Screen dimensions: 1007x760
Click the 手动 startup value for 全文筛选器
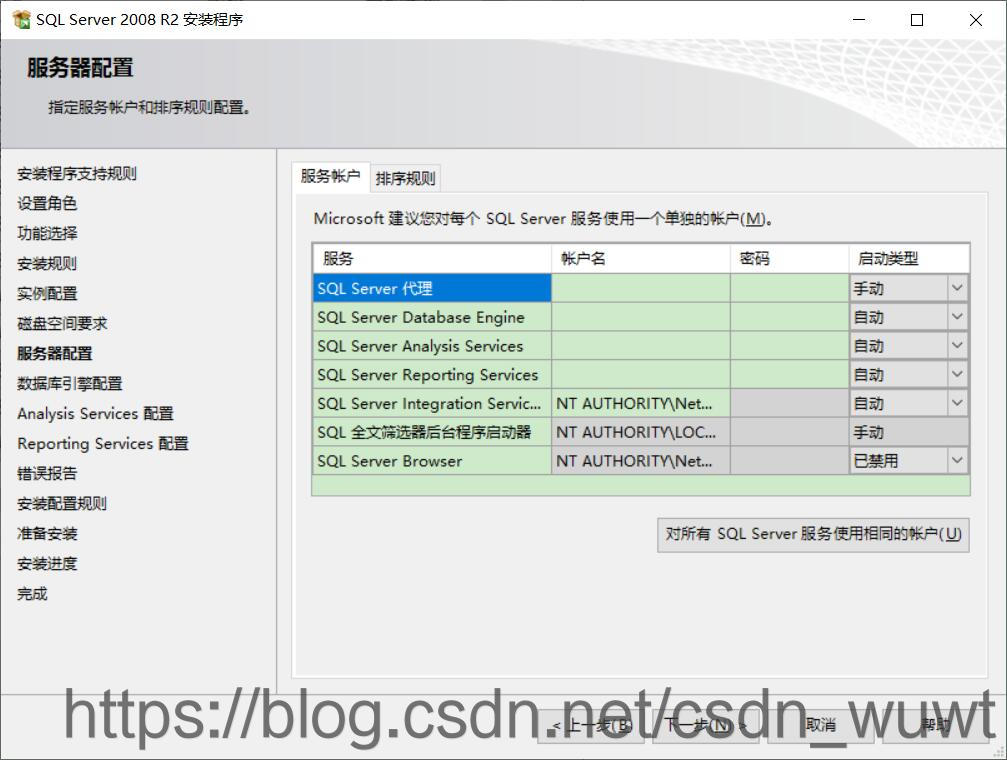pyautogui.click(x=909, y=432)
